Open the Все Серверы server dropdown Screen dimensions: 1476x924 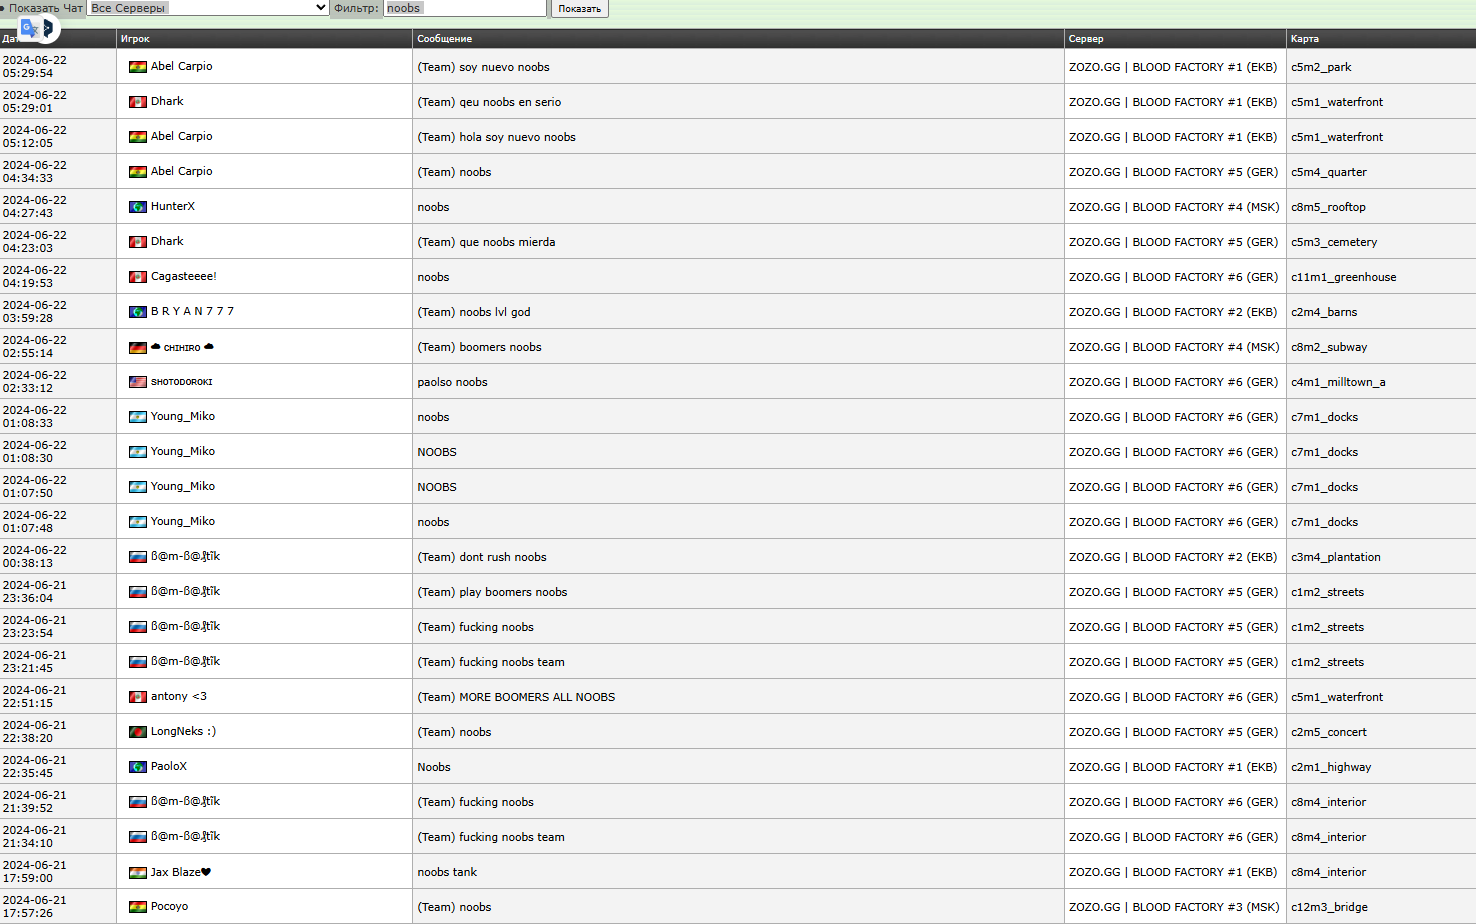(208, 8)
